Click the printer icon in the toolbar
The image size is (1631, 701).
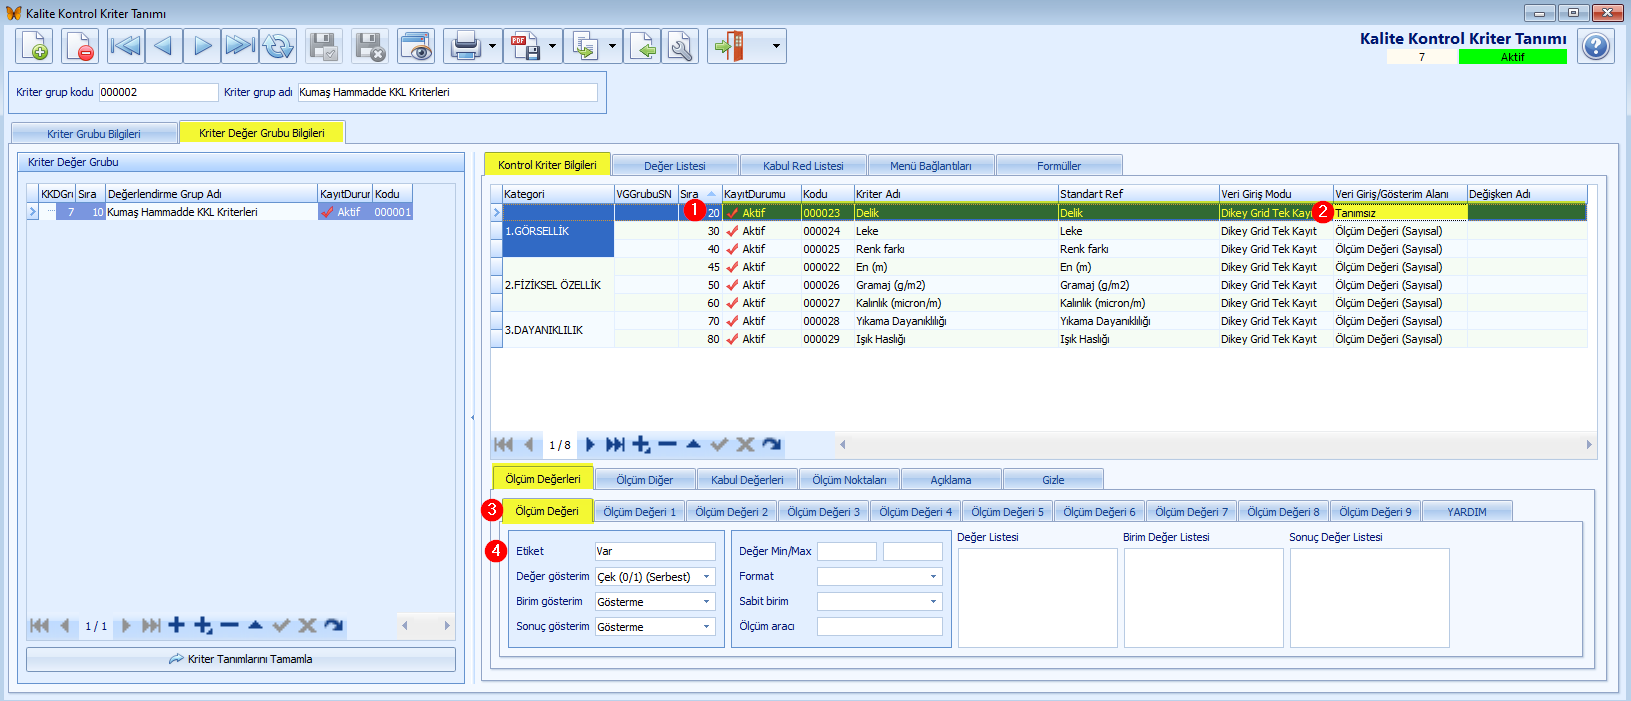(465, 46)
